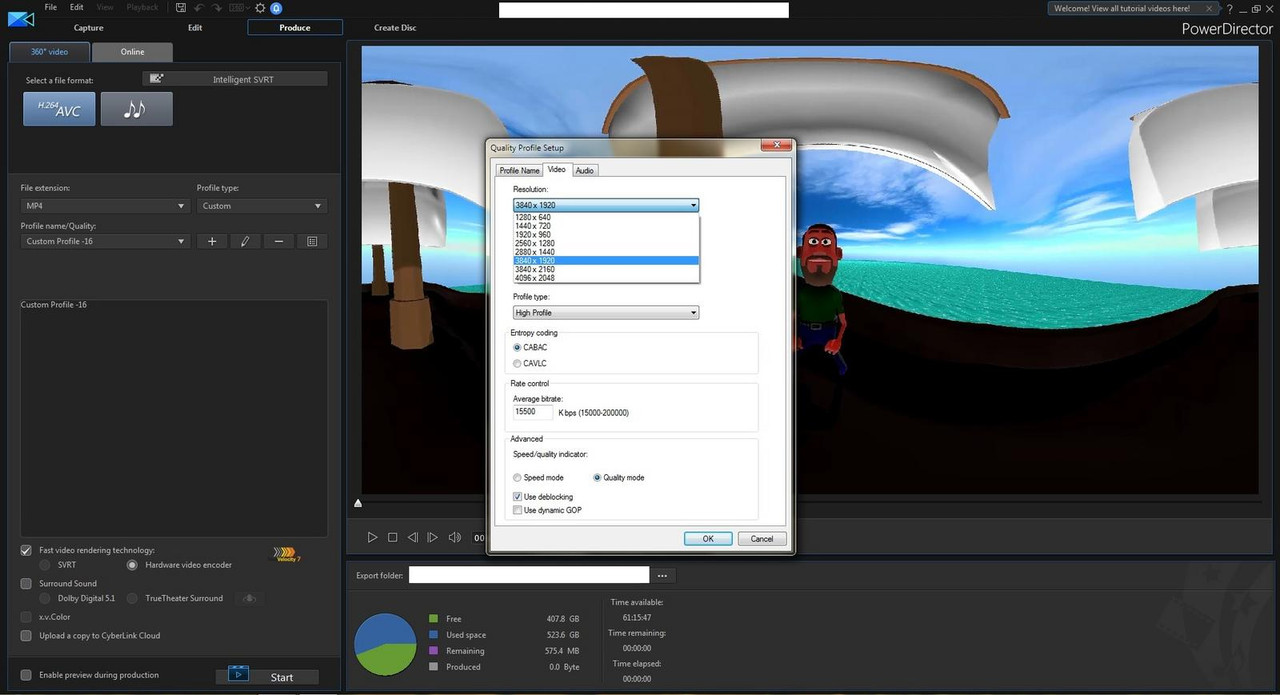Screen dimensions: 1280x695
Task: Enable Surround Sound checkbox
Action: [26, 583]
